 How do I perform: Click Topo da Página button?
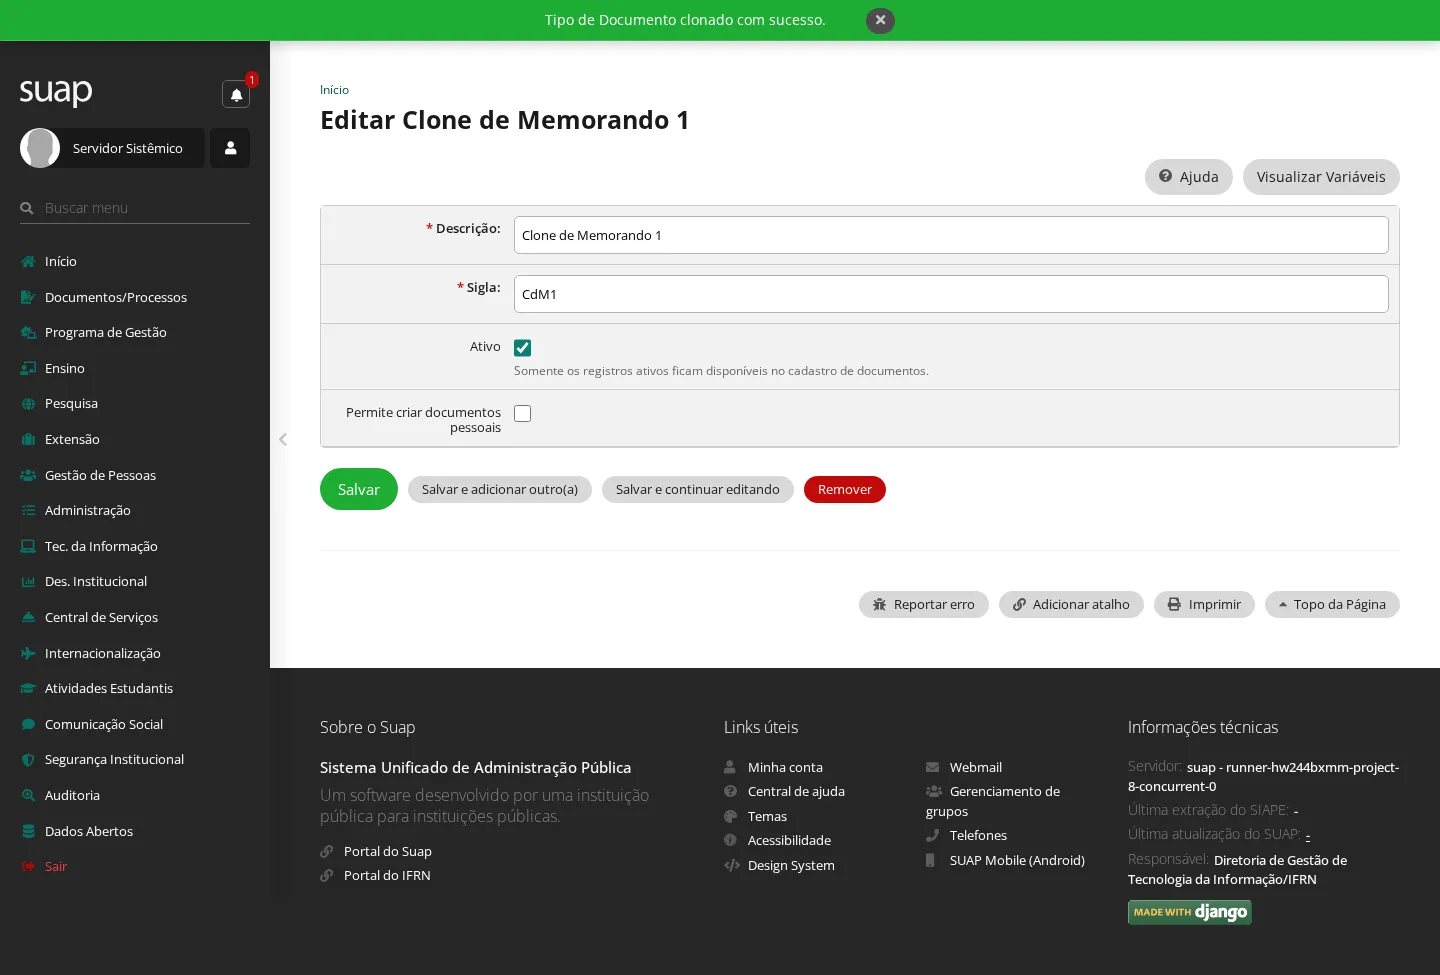pos(1332,604)
